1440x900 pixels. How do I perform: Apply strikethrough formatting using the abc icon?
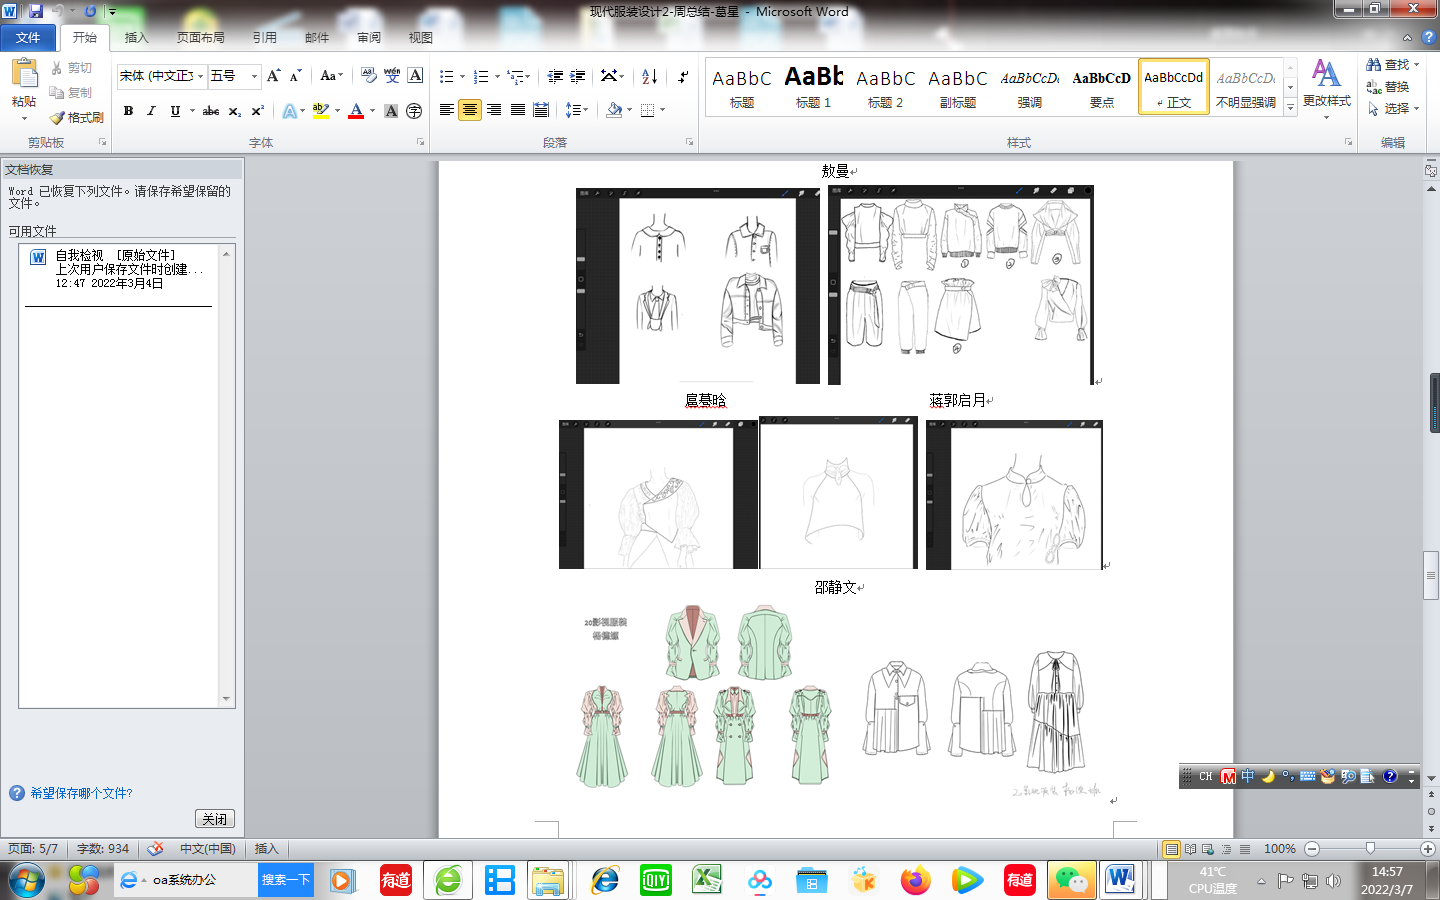point(211,111)
